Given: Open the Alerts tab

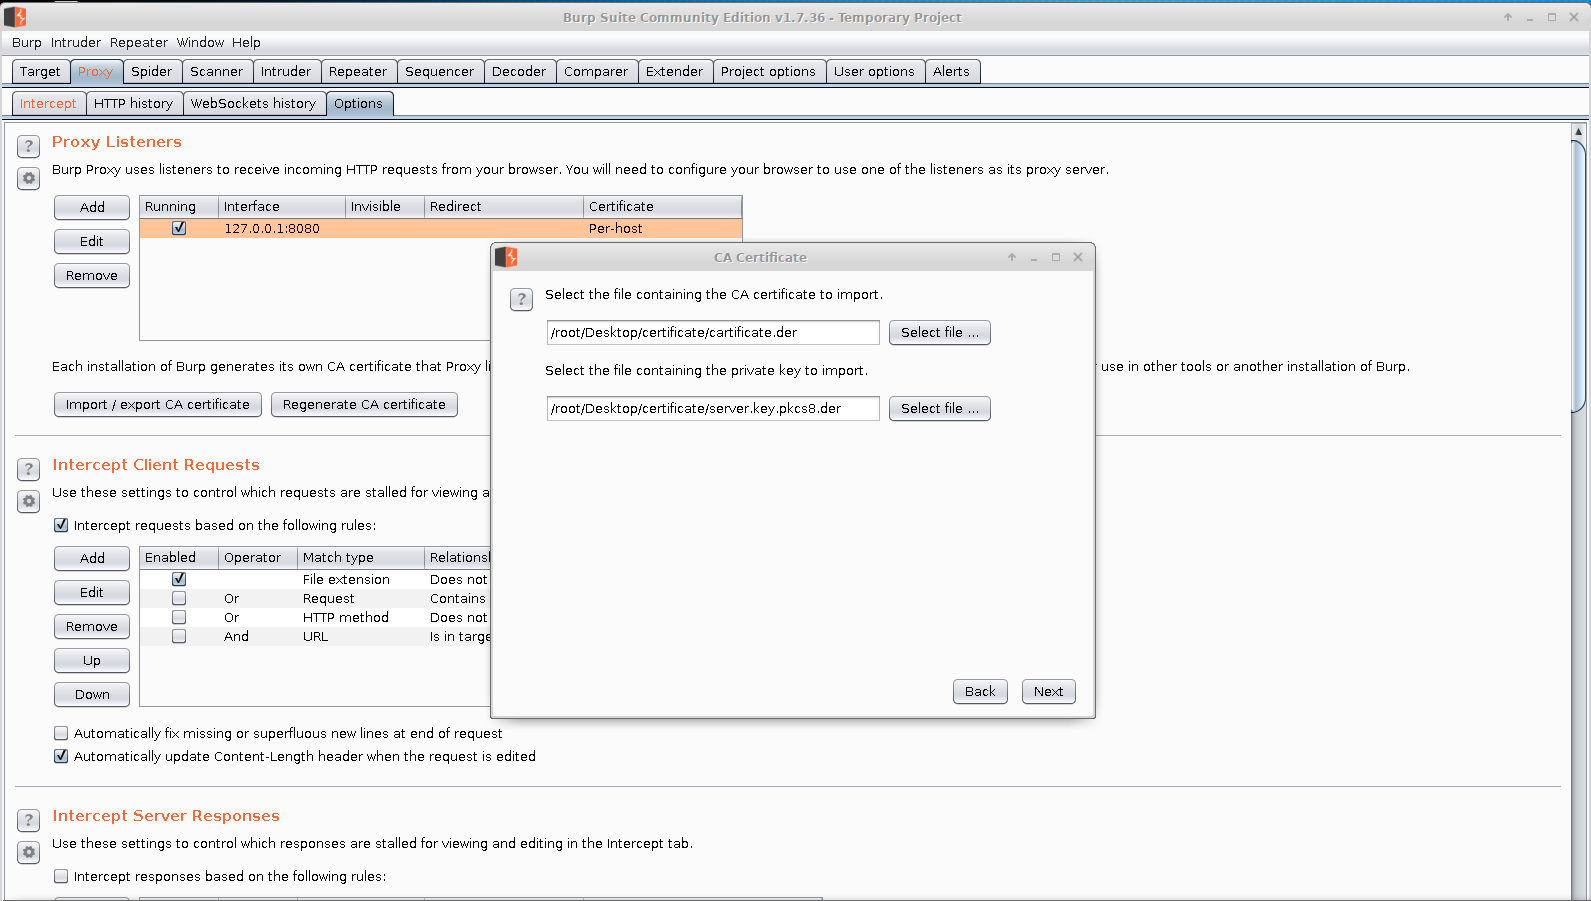Looking at the screenshot, I should point(952,71).
